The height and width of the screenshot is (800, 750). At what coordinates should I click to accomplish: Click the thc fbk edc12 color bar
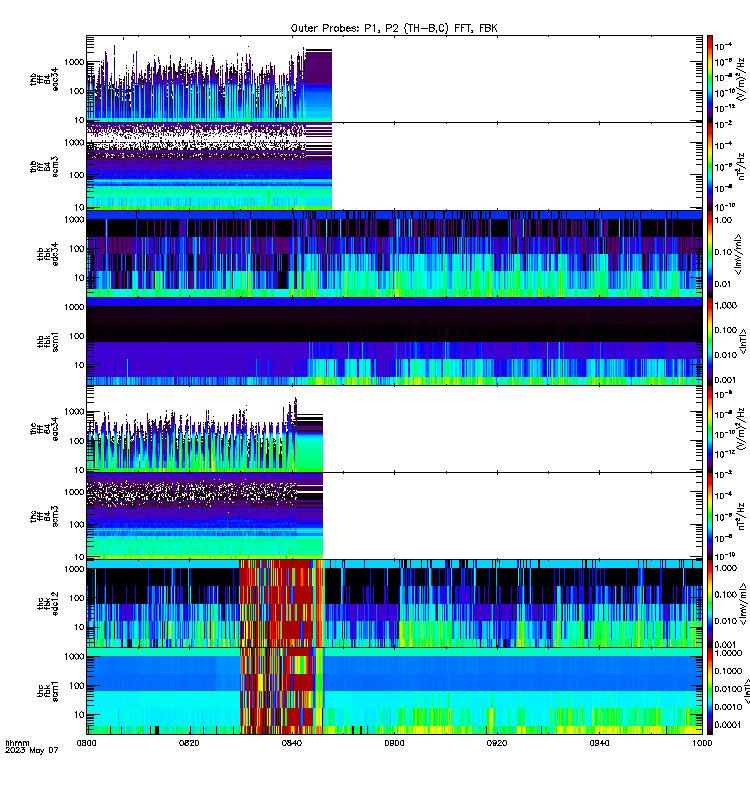click(710, 604)
